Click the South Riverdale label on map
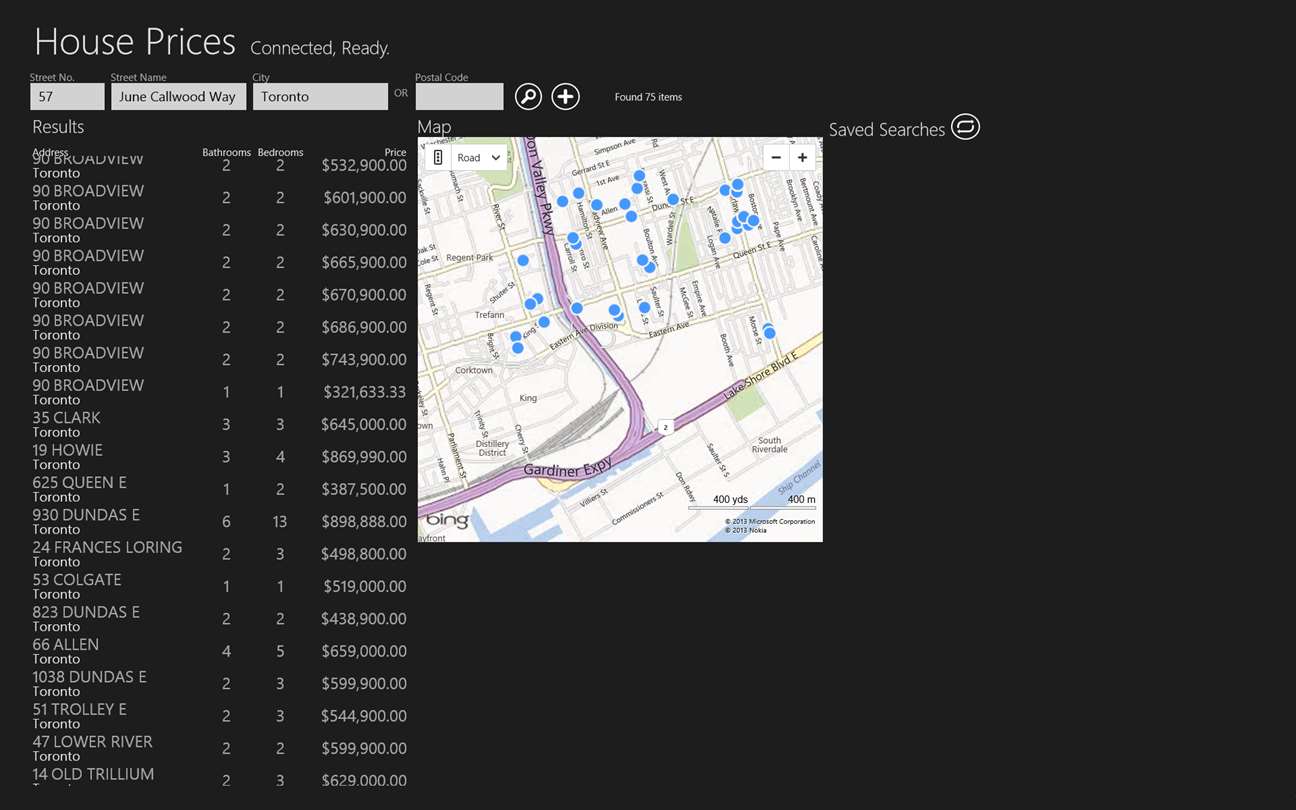This screenshot has width=1296, height=810. coord(769,445)
